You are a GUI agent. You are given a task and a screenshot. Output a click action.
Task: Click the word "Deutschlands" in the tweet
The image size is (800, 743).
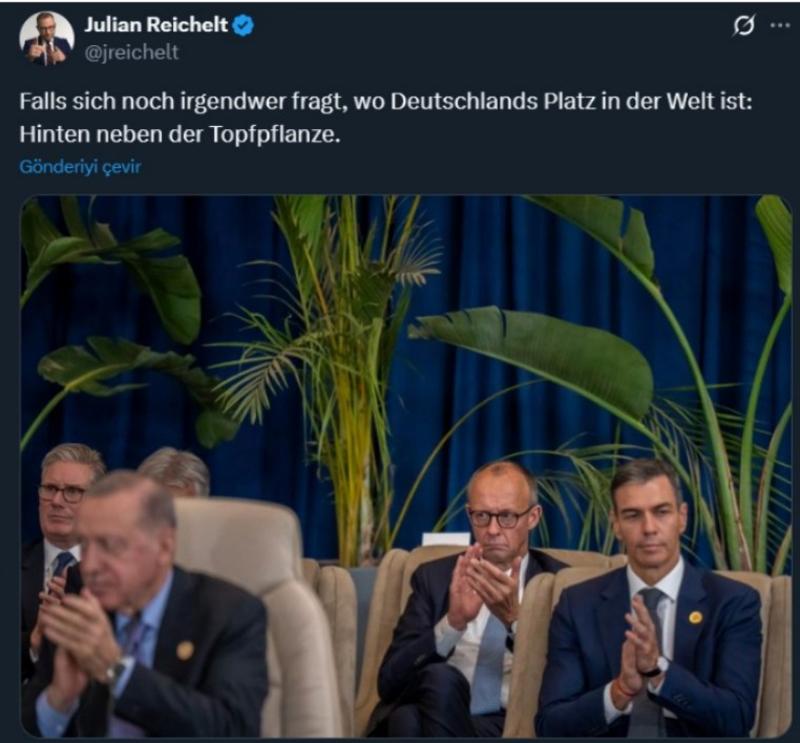click(x=464, y=102)
